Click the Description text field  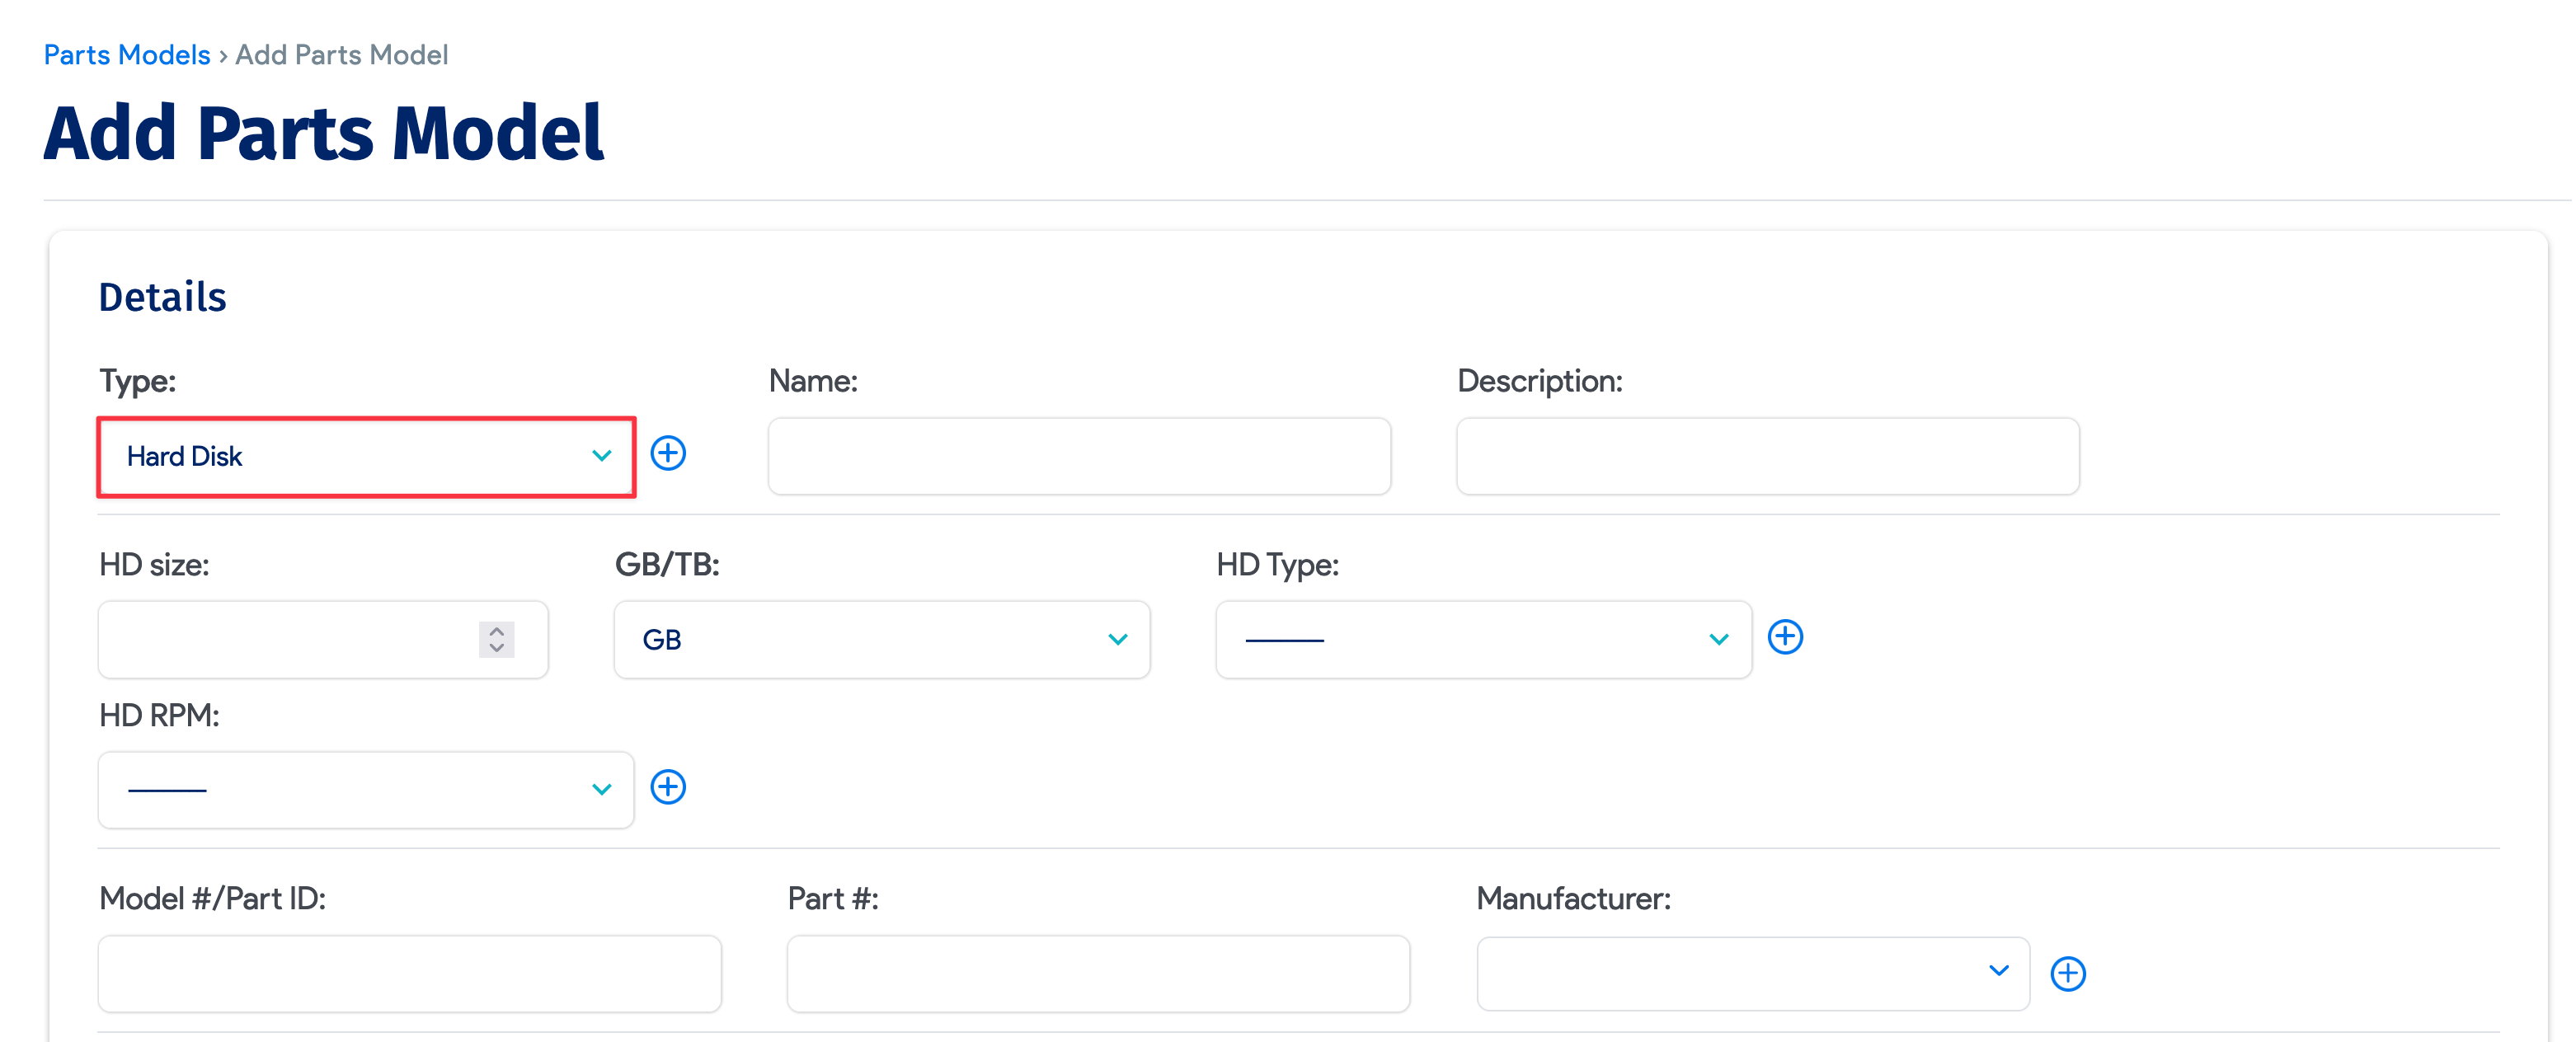pos(1767,456)
